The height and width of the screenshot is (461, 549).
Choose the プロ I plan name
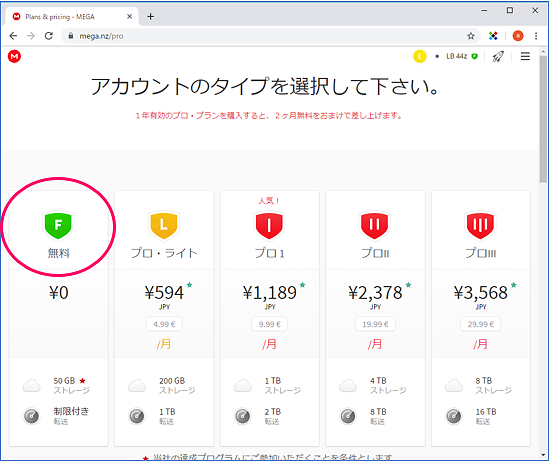click(x=270, y=253)
